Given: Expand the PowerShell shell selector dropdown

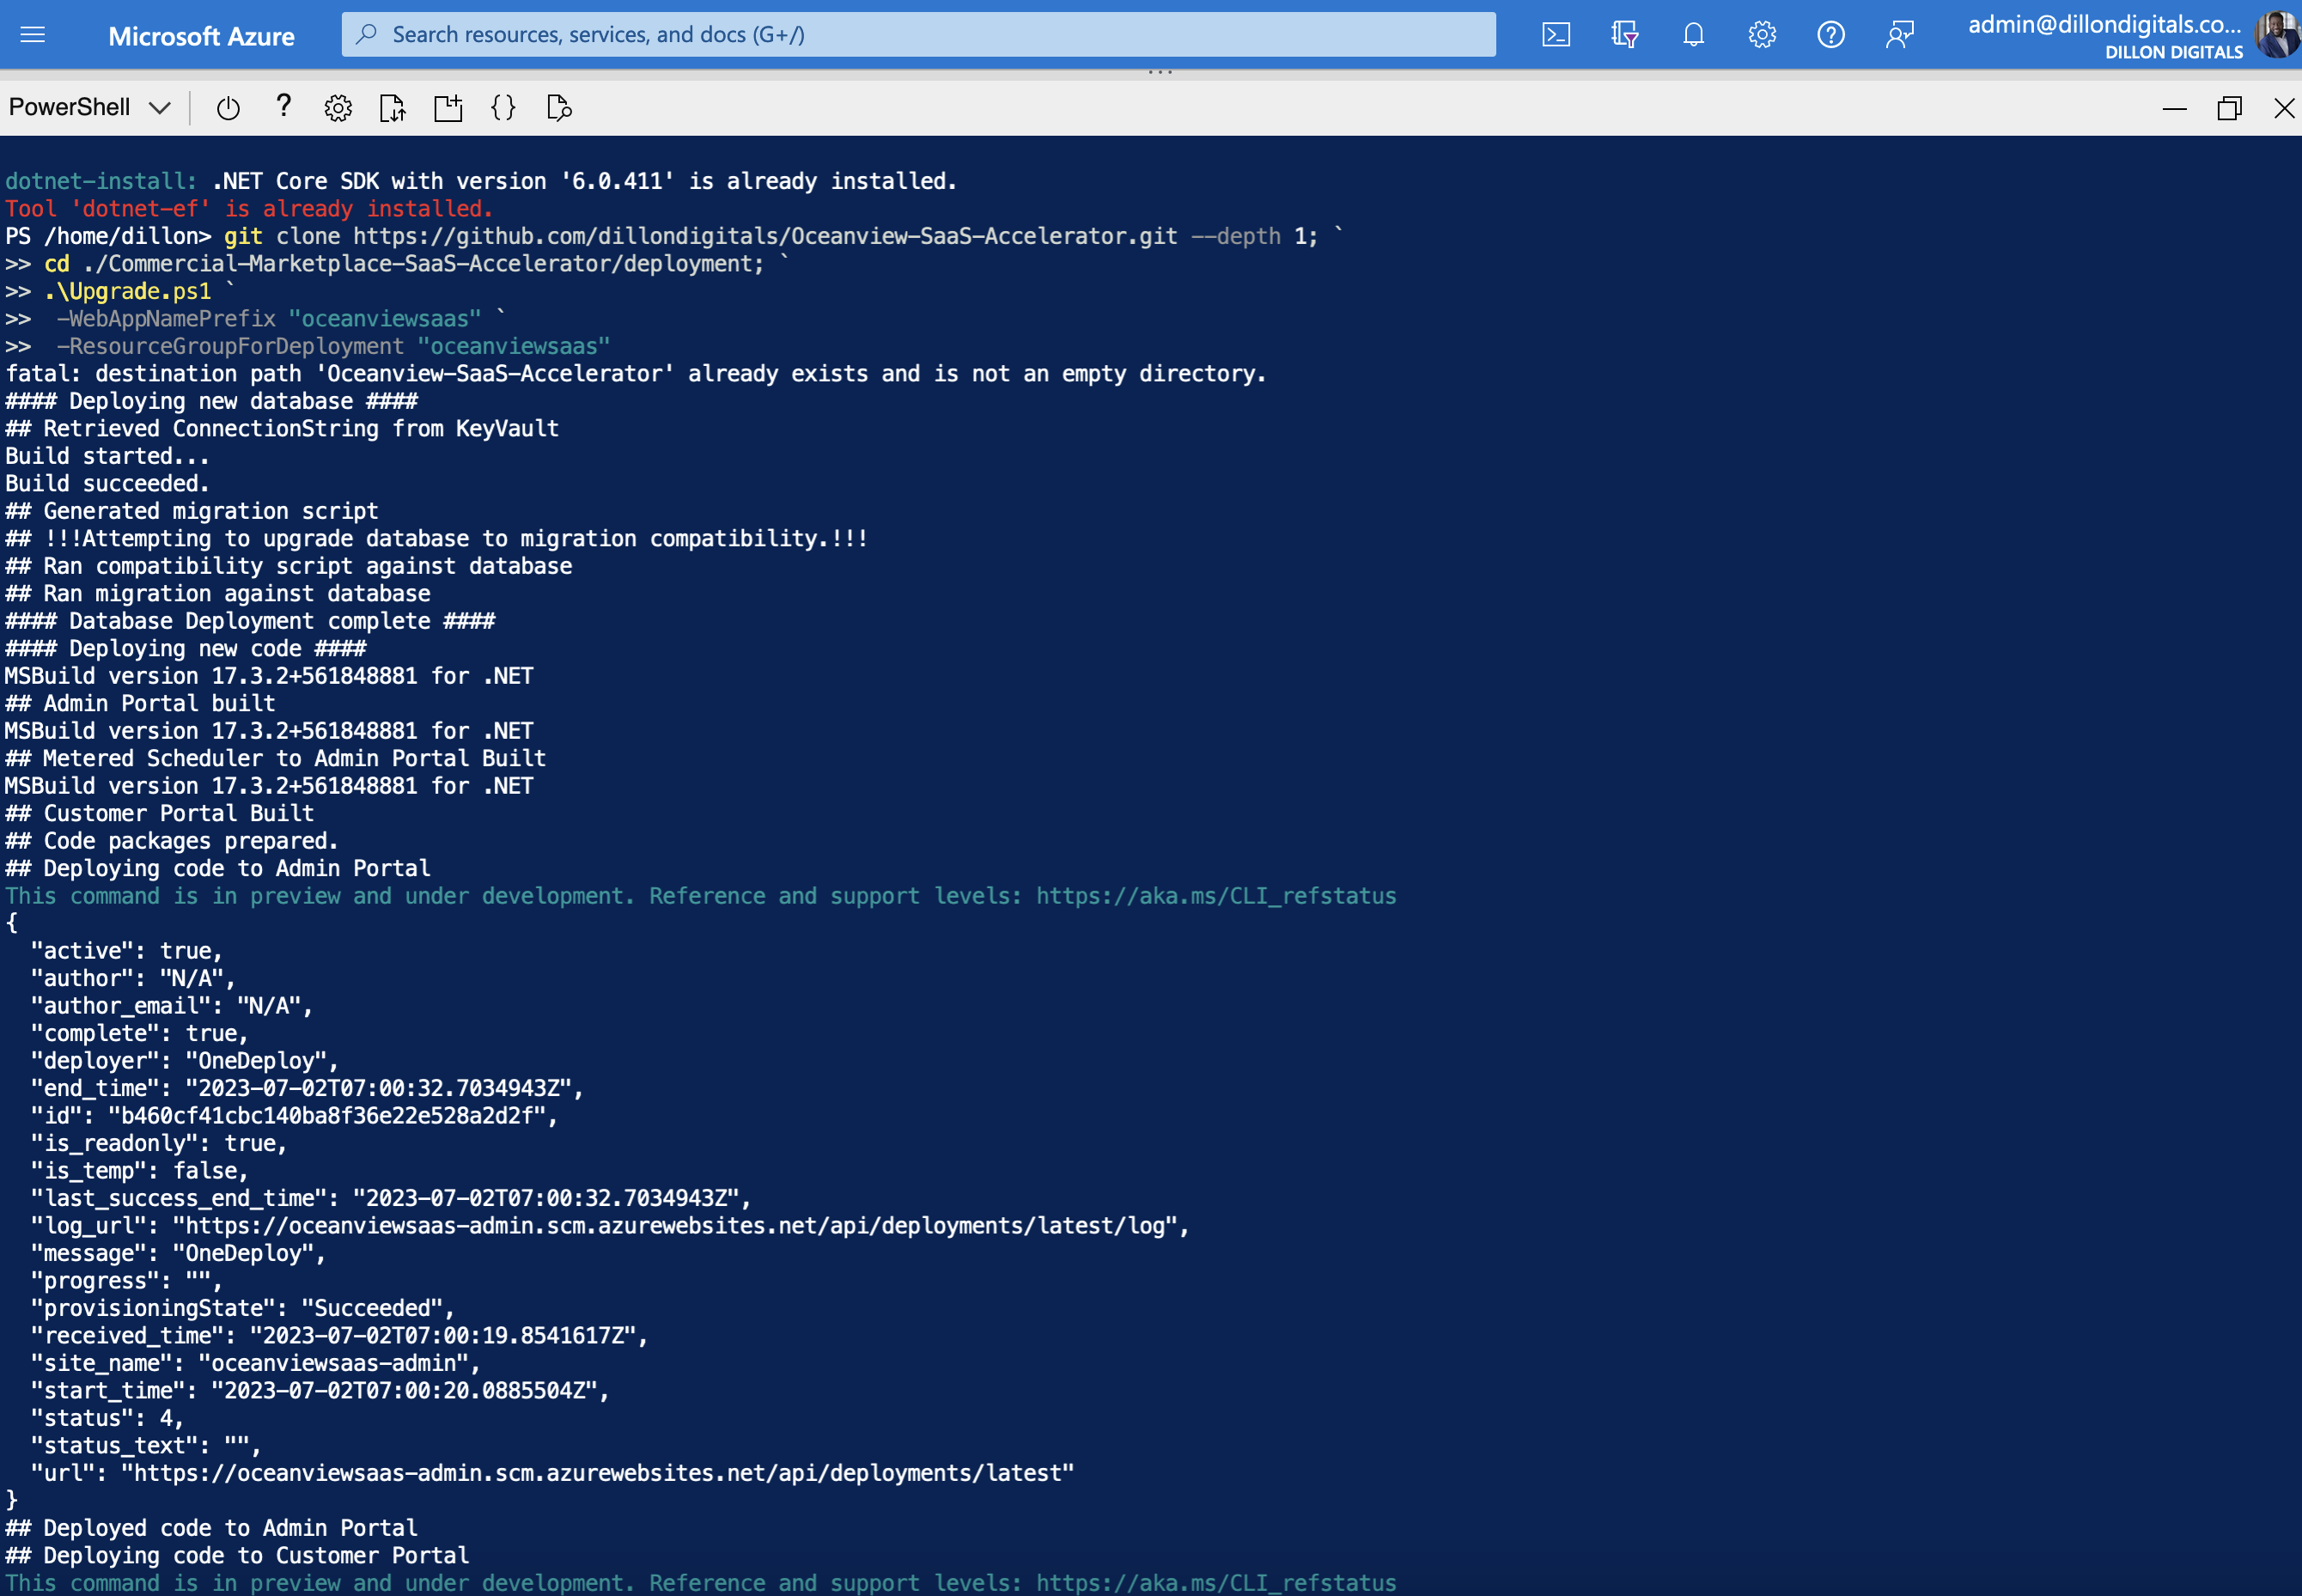Looking at the screenshot, I should point(90,107).
